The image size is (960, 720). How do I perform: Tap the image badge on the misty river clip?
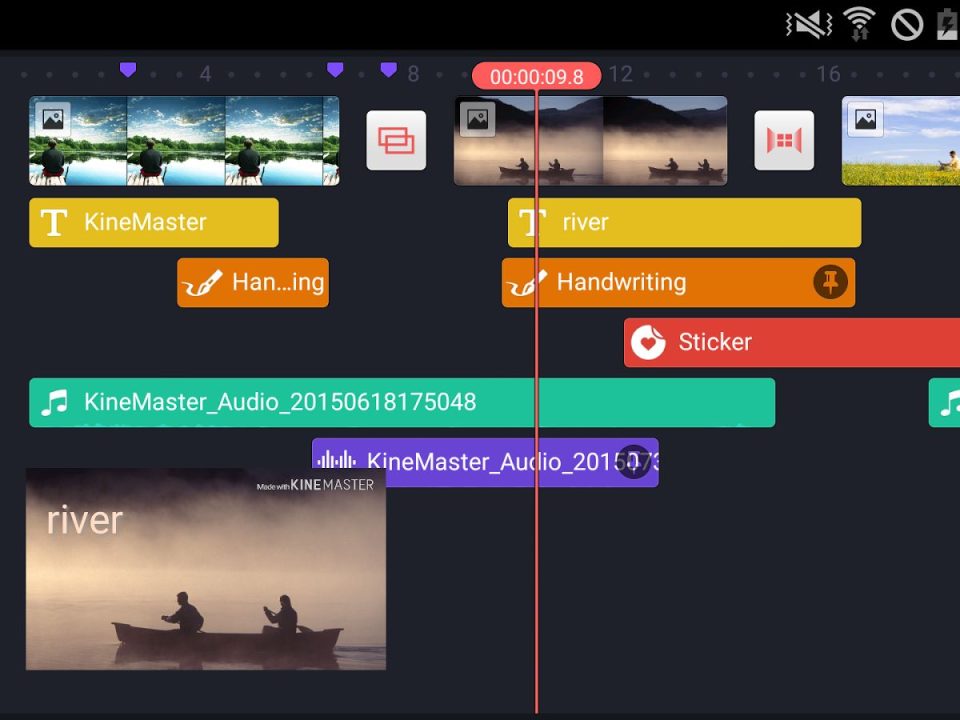[479, 118]
